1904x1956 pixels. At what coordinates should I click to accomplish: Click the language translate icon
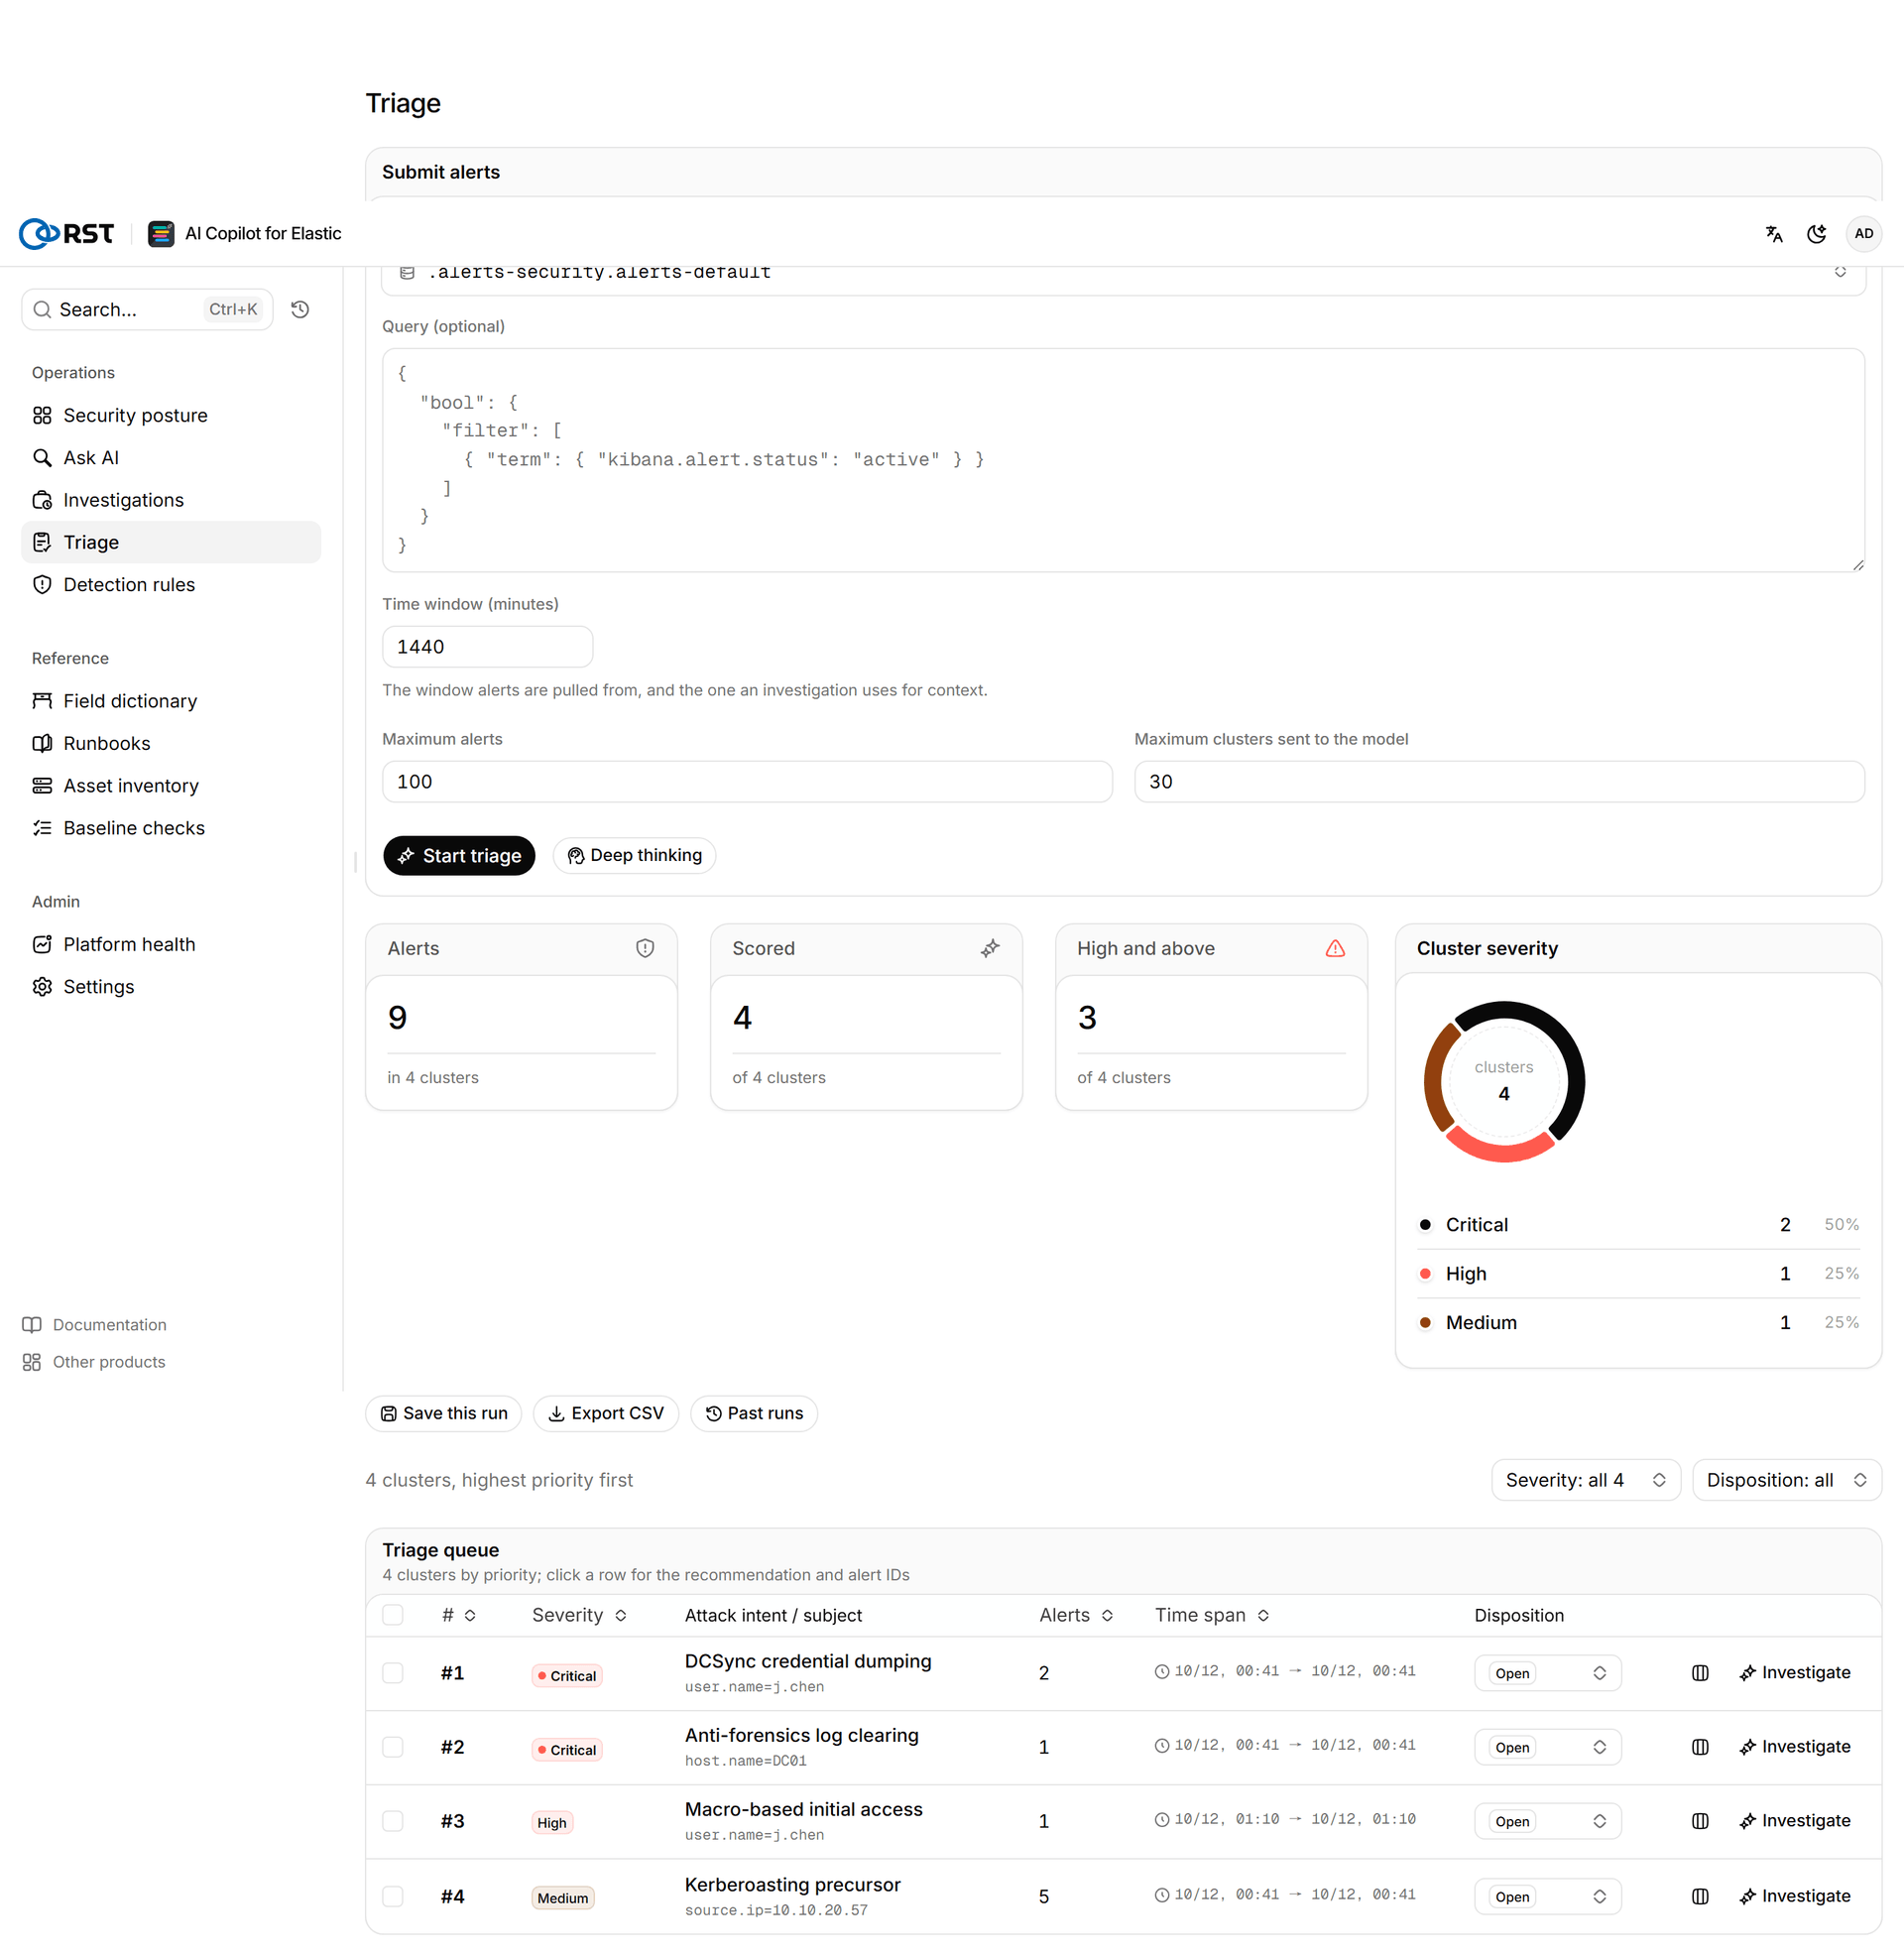tap(1774, 234)
